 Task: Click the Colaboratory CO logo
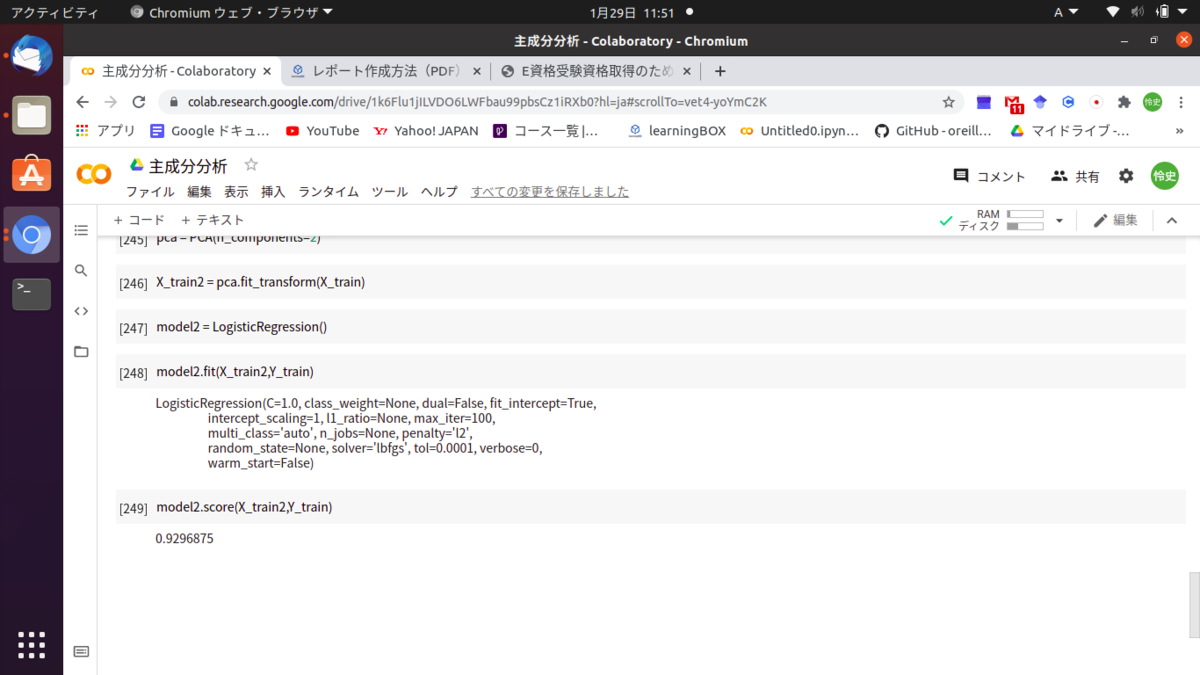(94, 174)
